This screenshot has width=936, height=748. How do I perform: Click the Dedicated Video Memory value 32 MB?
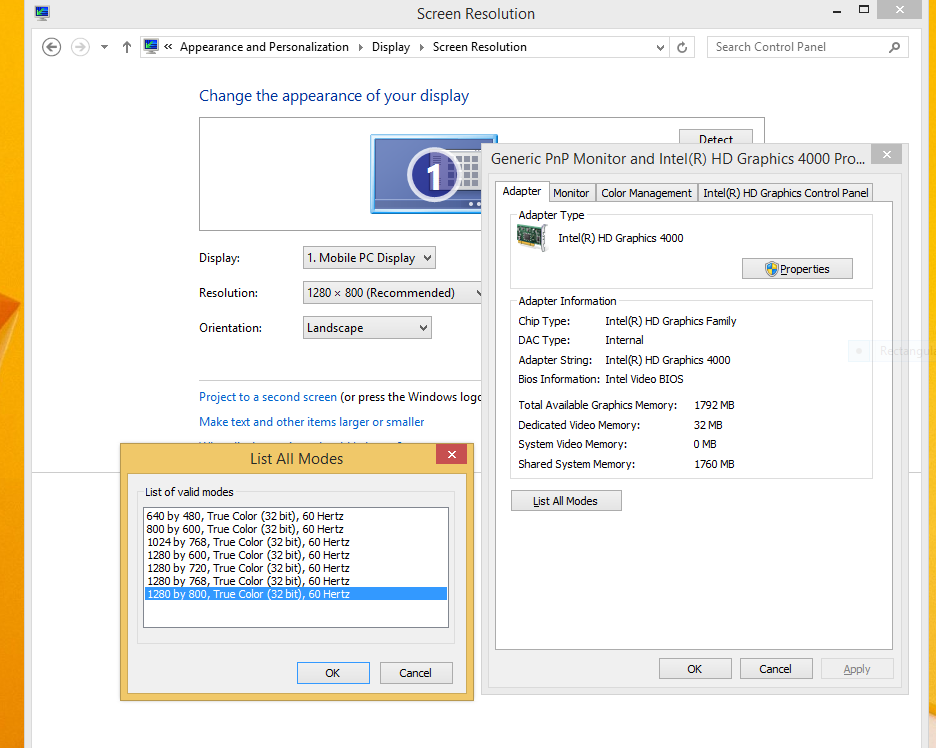coord(708,425)
